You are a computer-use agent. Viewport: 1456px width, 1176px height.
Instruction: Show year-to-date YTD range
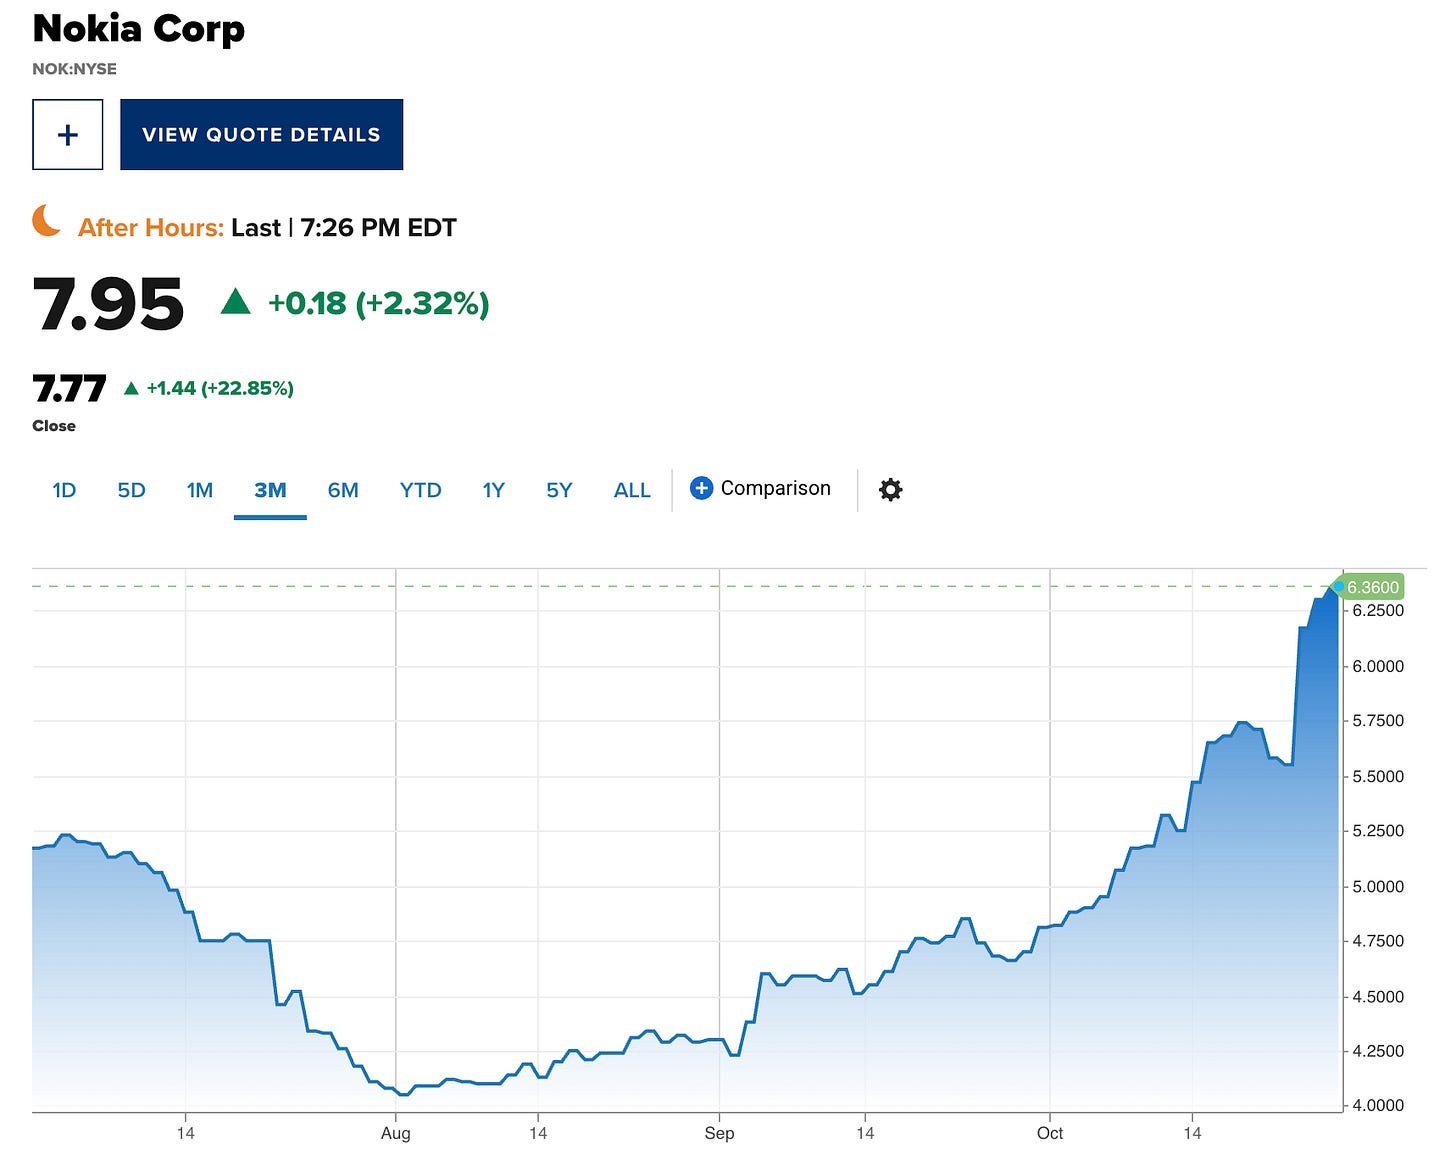[420, 490]
